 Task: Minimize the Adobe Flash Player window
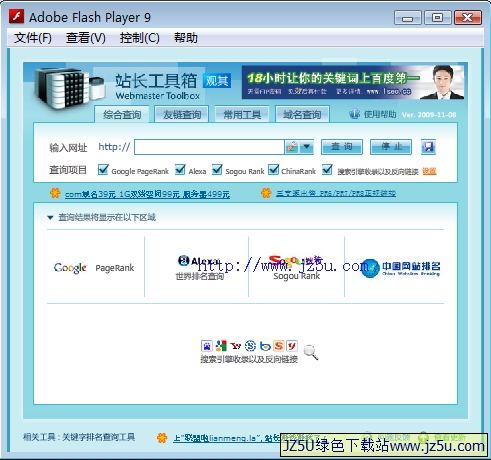click(x=408, y=18)
